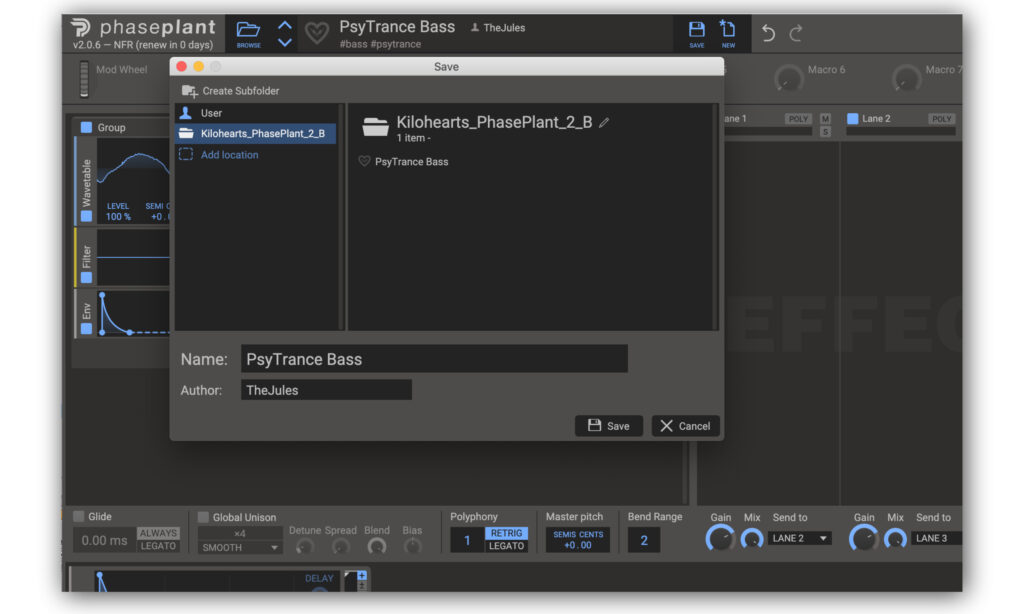Open the Send to LANE 2 dropdown
This screenshot has width=1024, height=614.
799,538
